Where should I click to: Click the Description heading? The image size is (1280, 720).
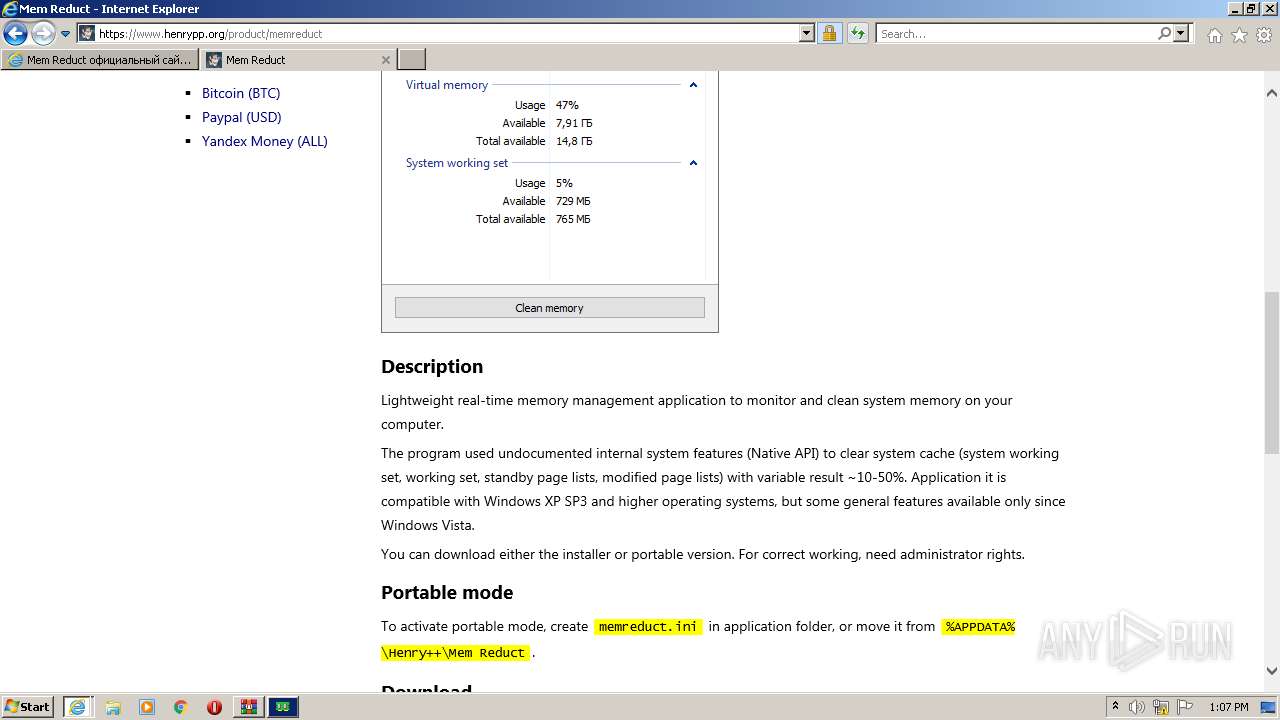pos(432,366)
